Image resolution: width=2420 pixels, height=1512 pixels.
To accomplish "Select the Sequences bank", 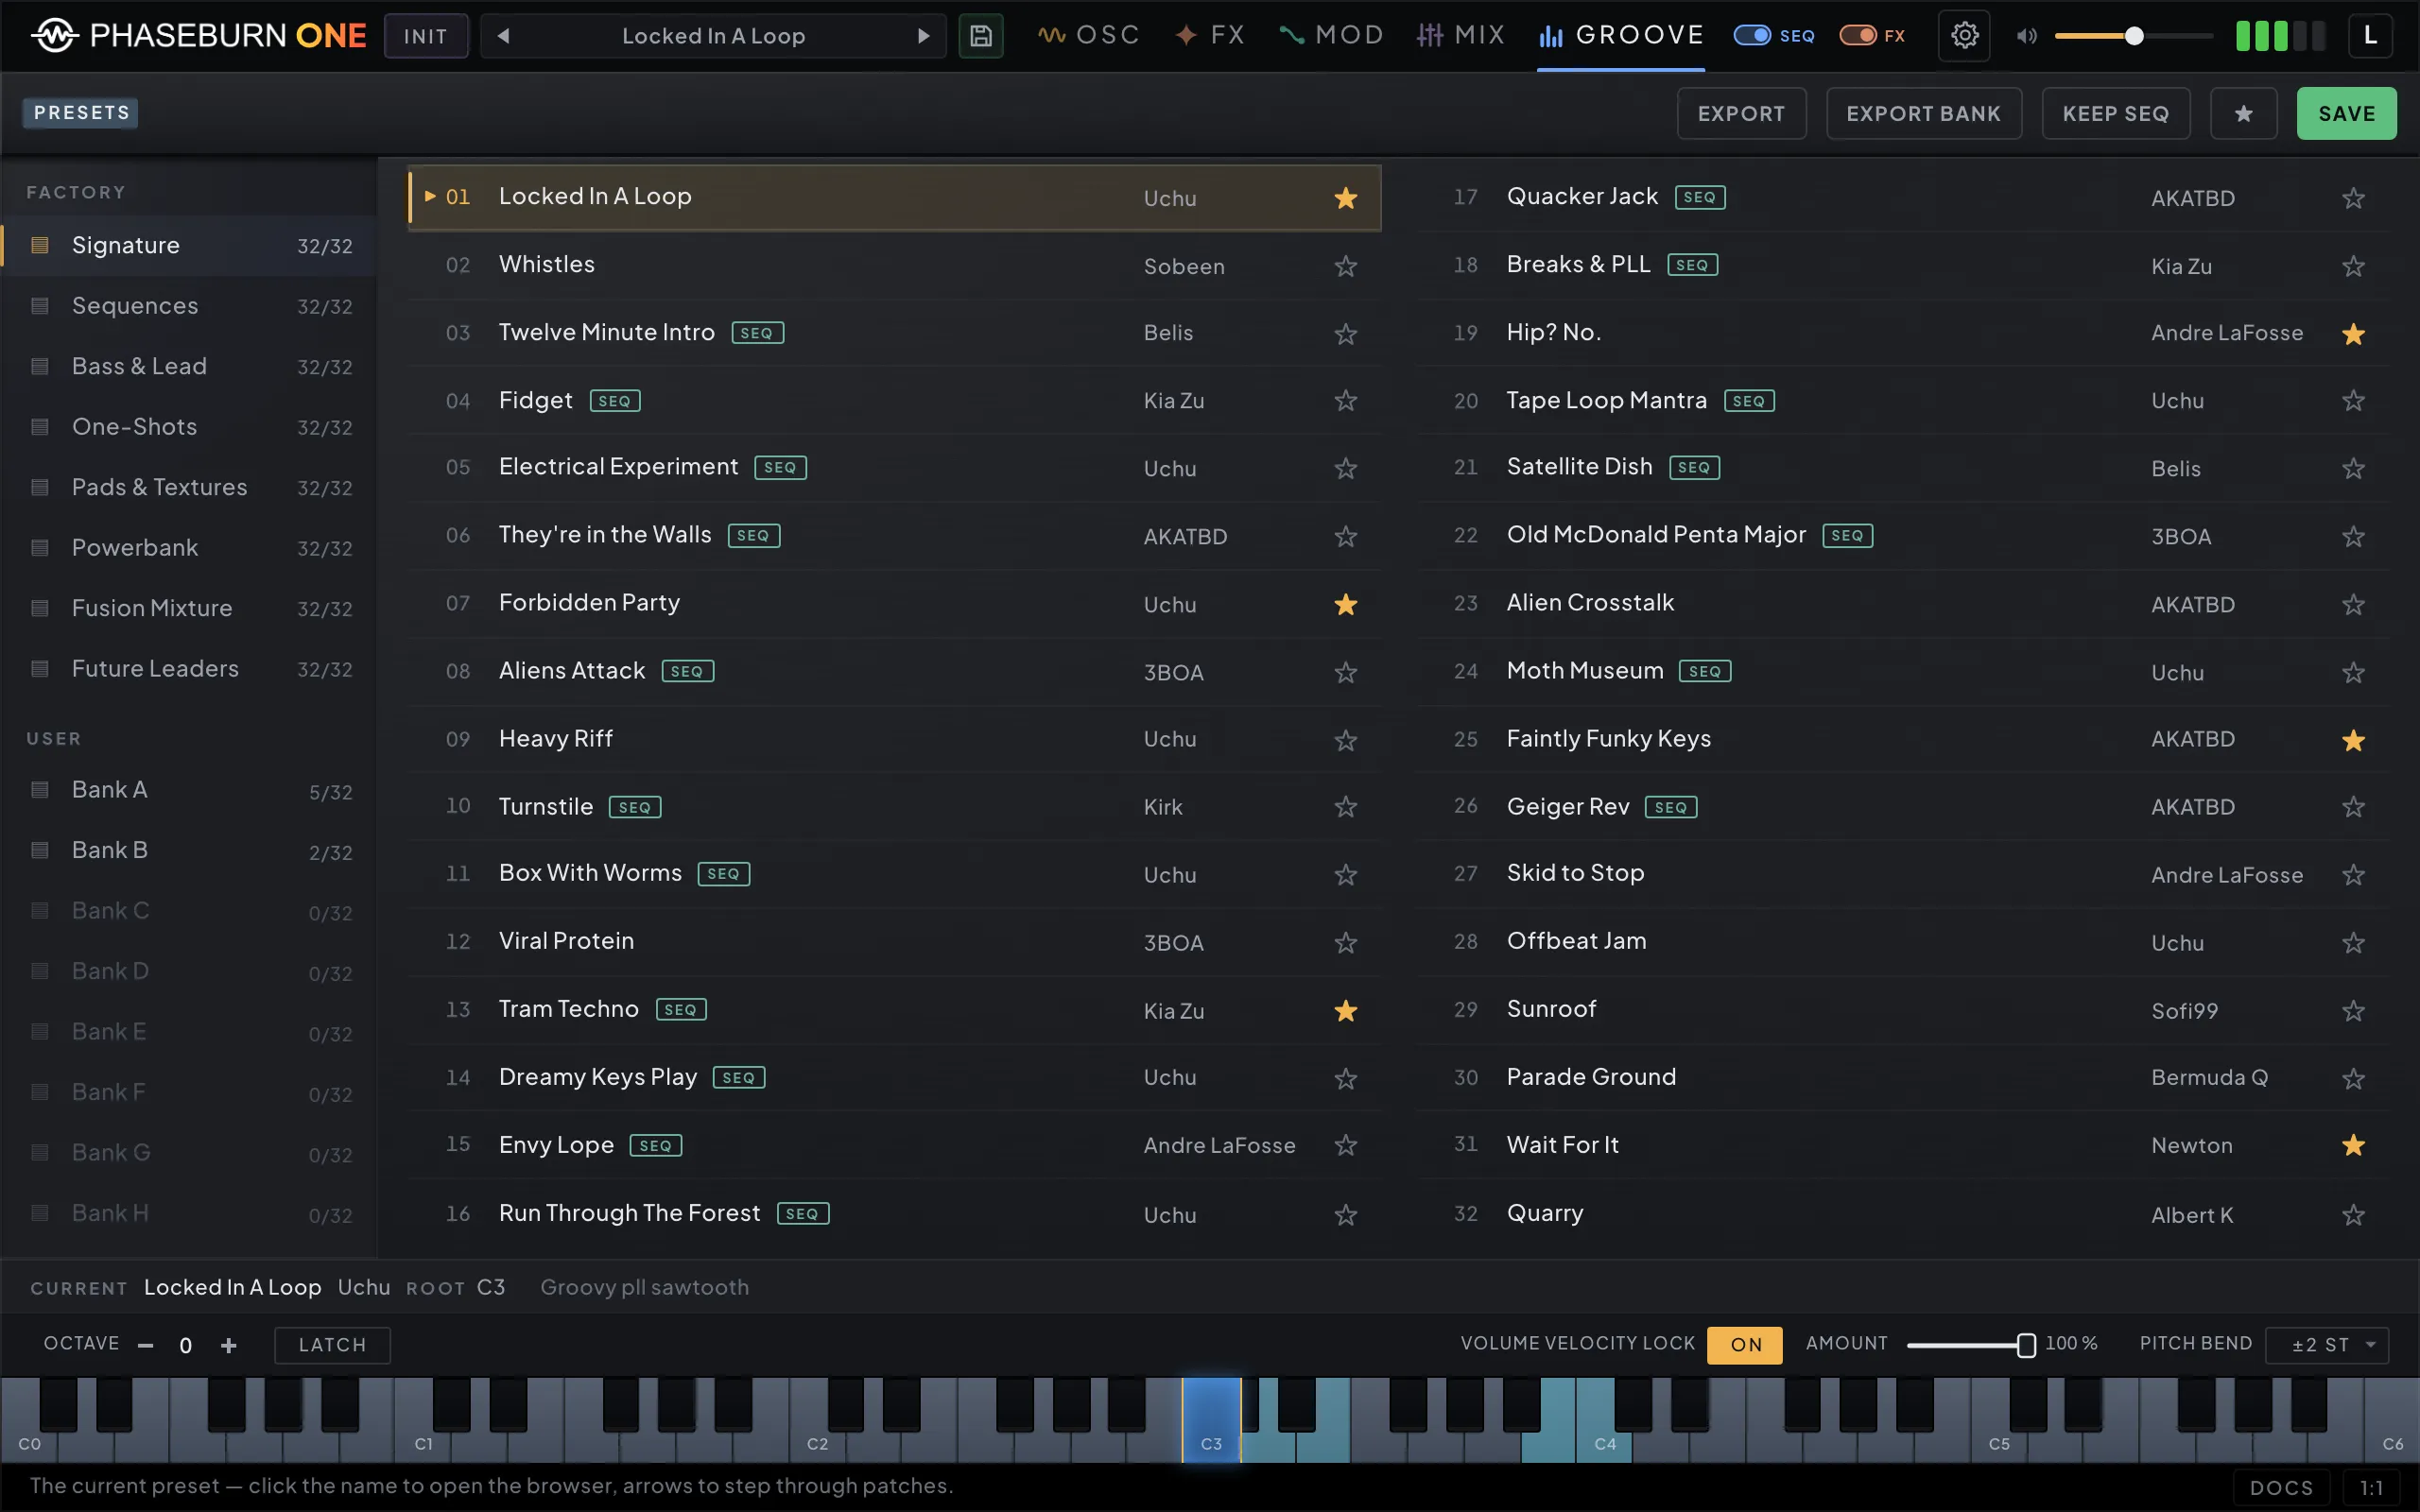I will (190, 306).
